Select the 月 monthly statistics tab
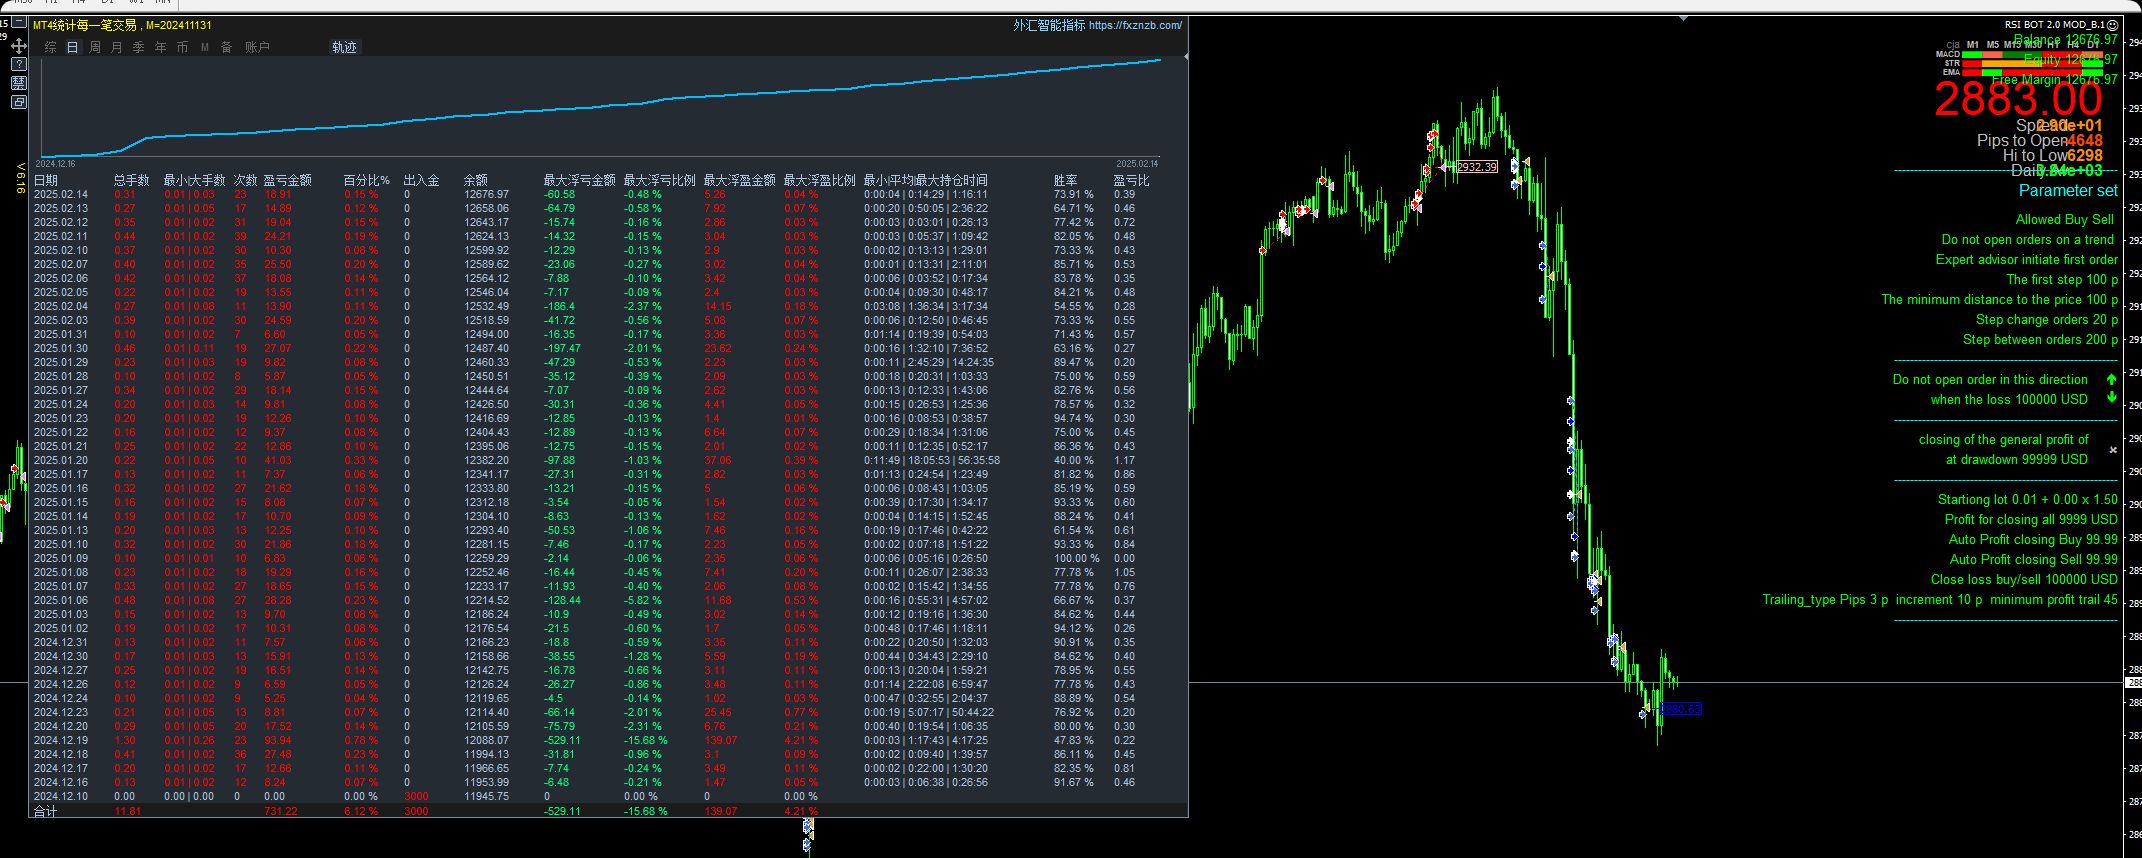2142x858 pixels. [117, 47]
